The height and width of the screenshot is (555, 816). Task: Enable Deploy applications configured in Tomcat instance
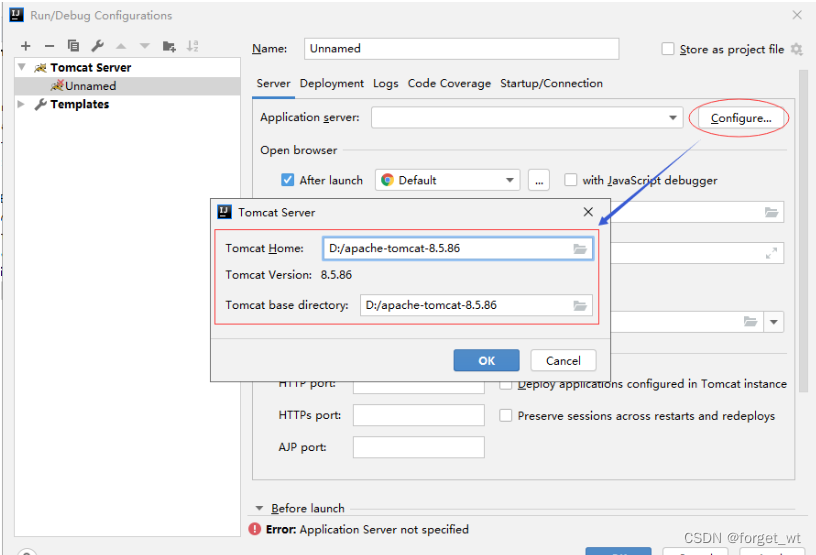tap(505, 384)
